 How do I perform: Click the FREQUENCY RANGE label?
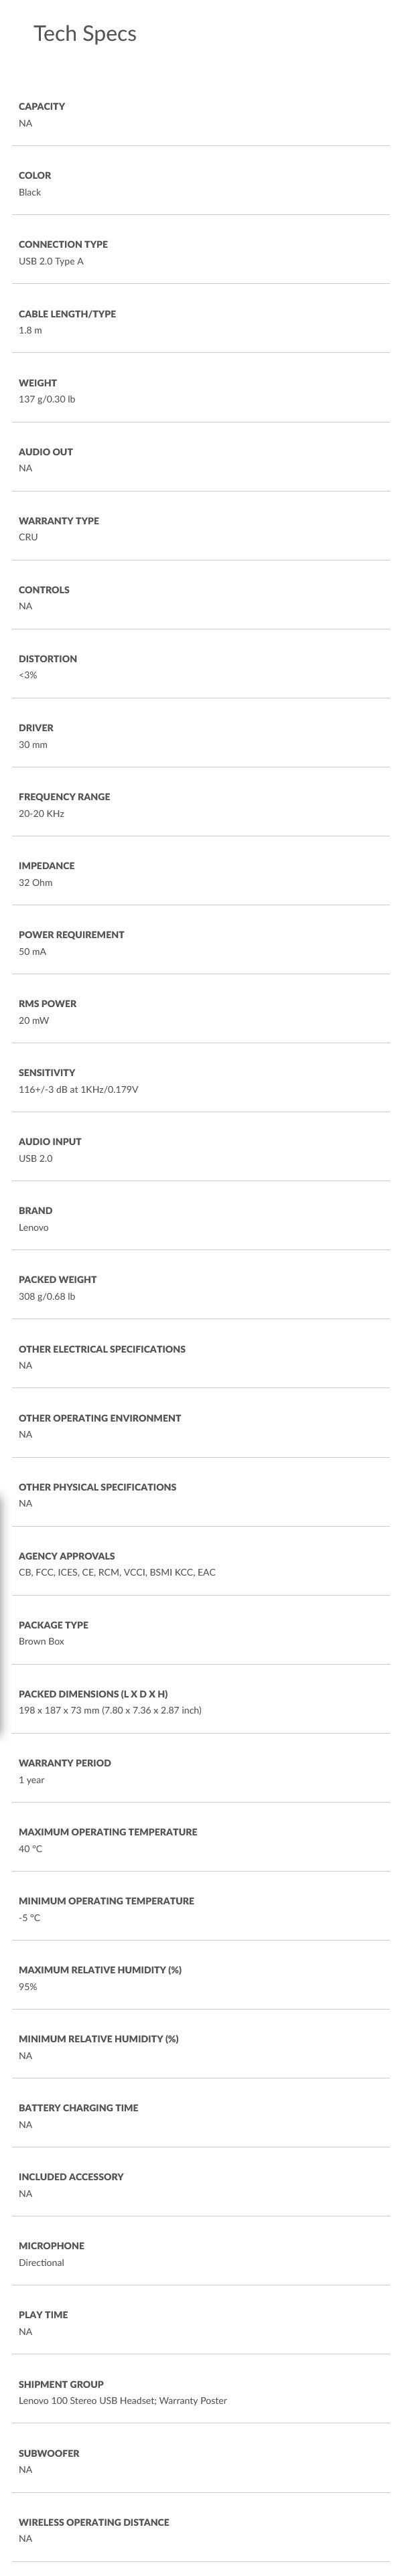[x=64, y=797]
